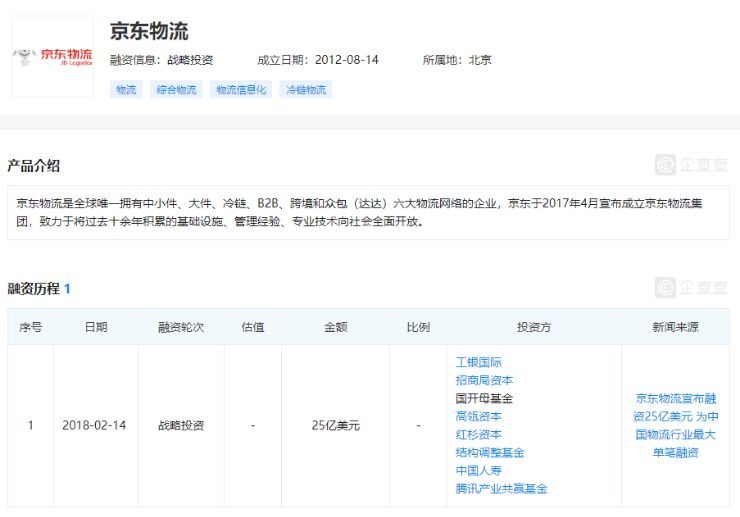Click the 国开母基金 investor entry
The image size is (740, 517).
pyautogui.click(x=485, y=398)
